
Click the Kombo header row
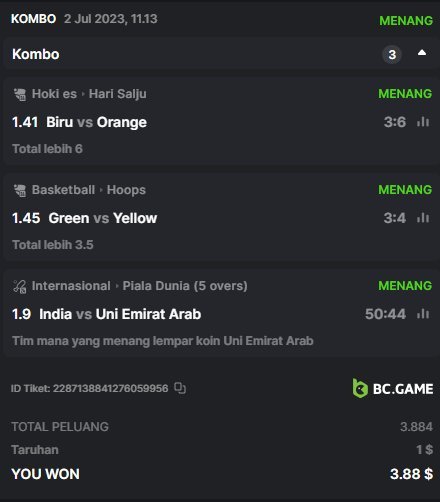point(220,54)
